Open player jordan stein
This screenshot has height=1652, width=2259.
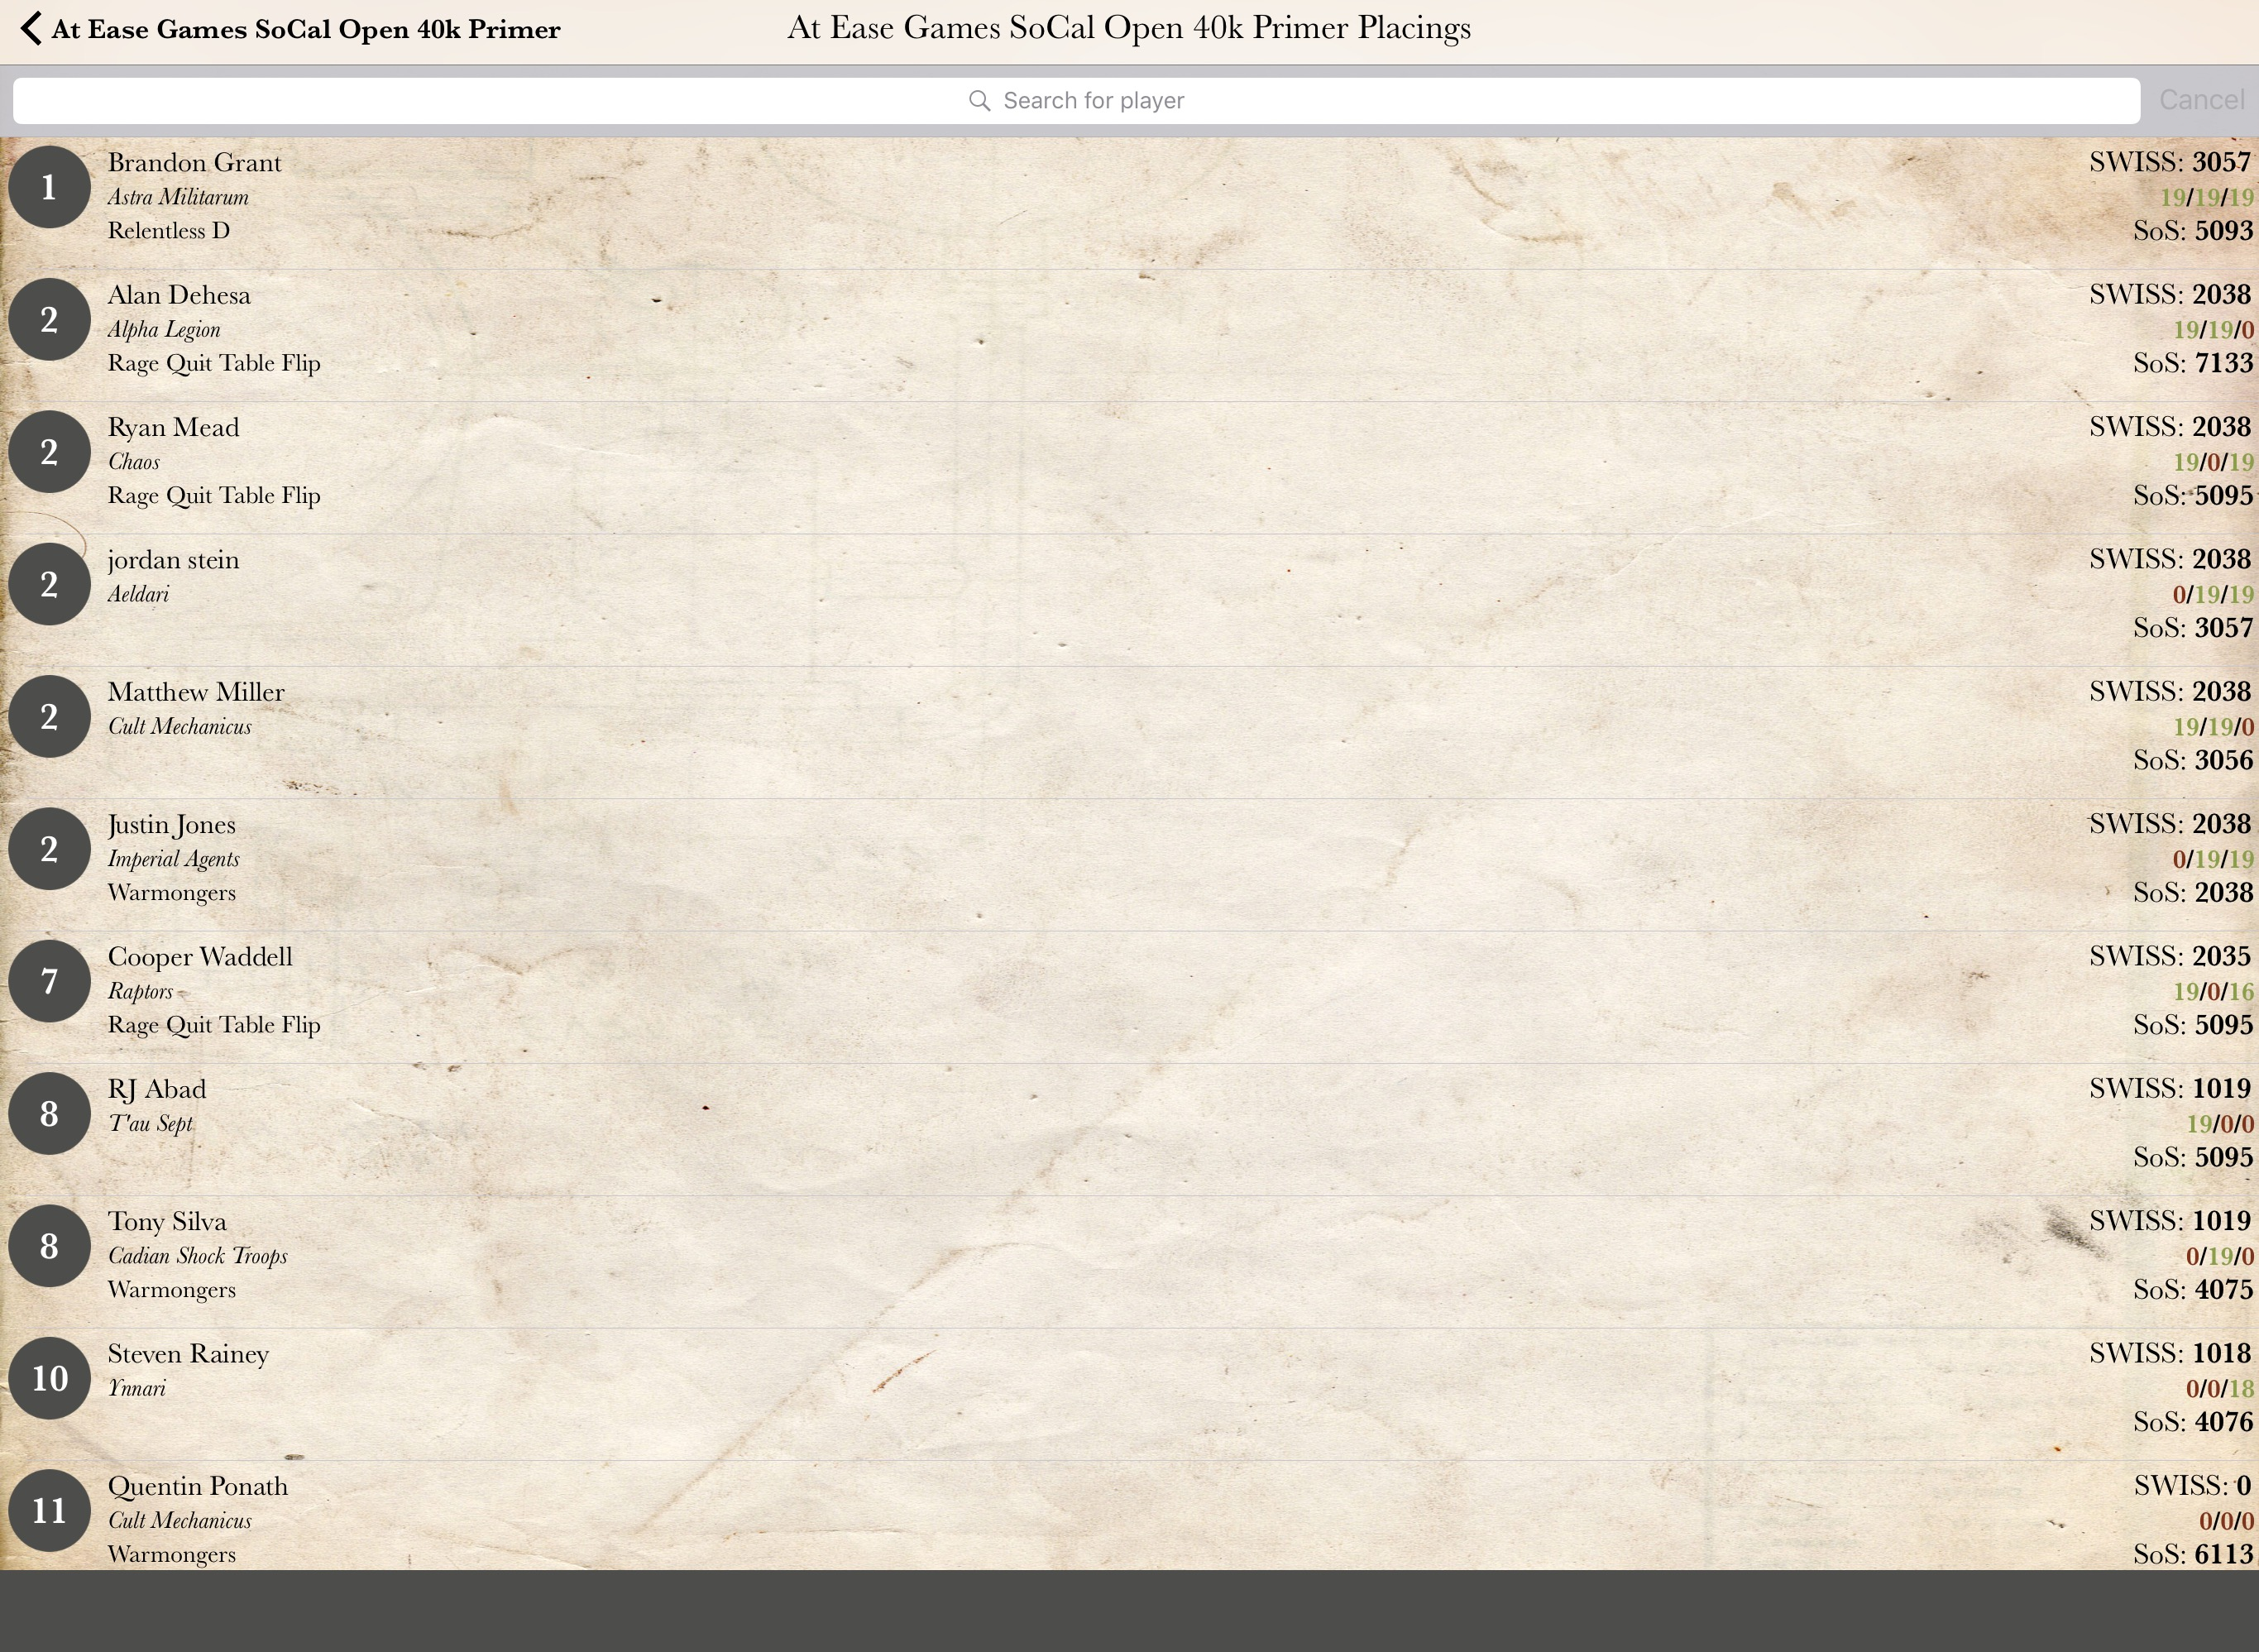(x=173, y=560)
